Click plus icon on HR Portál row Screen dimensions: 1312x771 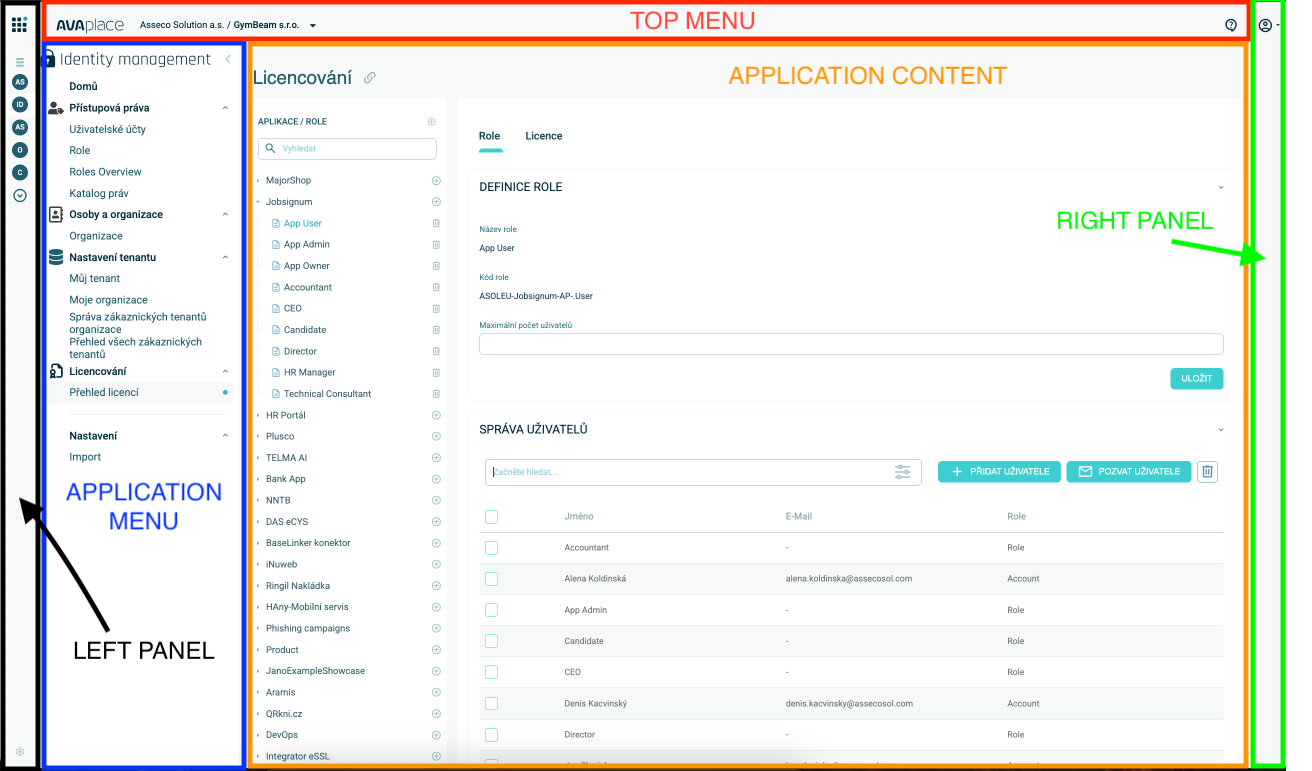[436, 415]
